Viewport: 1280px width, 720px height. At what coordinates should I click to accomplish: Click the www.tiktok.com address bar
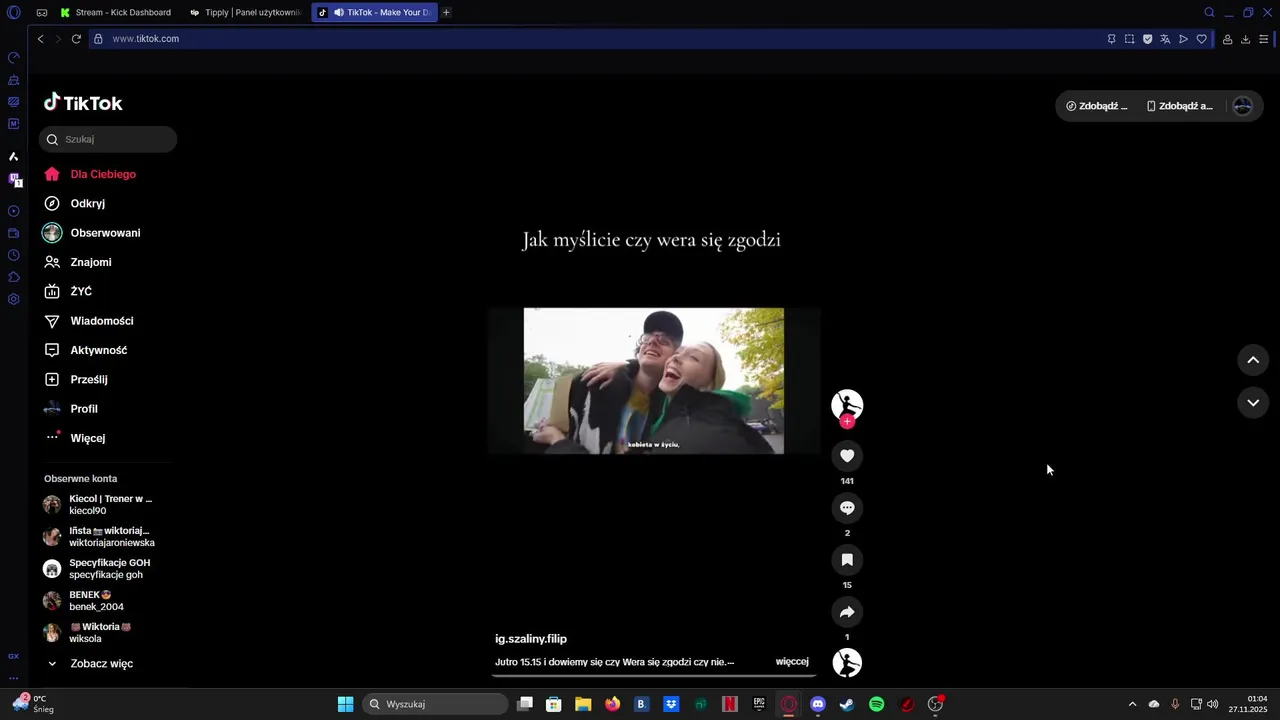click(595, 39)
